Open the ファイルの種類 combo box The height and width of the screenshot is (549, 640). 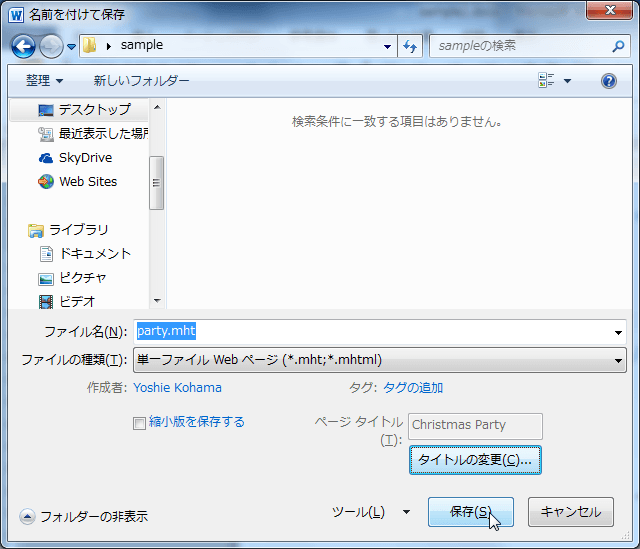tap(380, 360)
